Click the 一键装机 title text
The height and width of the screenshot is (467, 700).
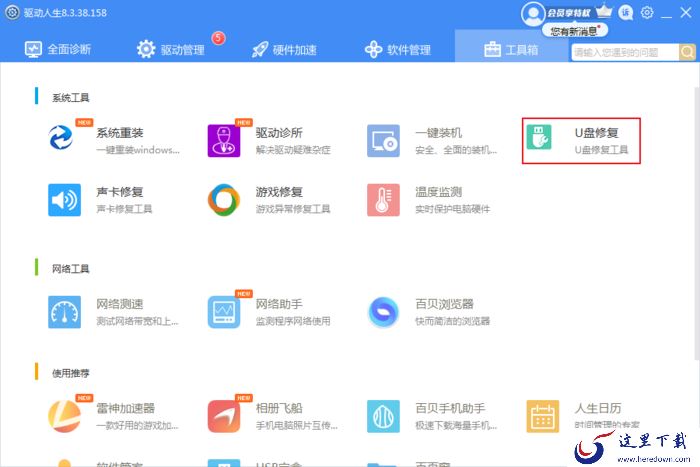point(438,133)
